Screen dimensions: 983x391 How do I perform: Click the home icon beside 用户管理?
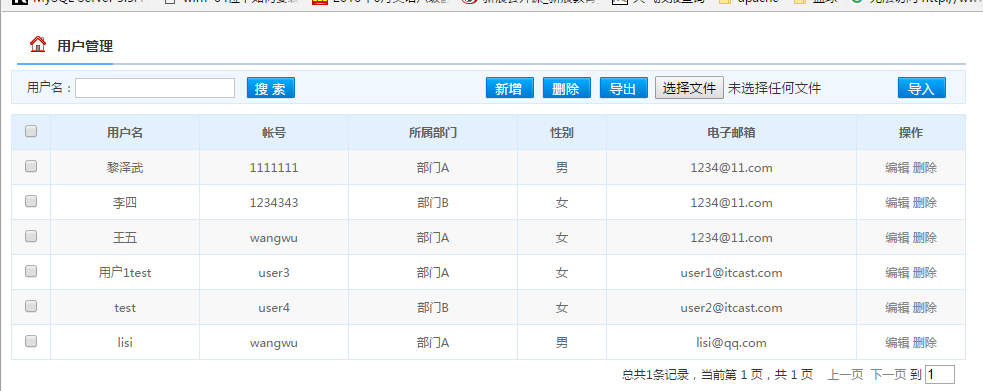click(x=38, y=44)
